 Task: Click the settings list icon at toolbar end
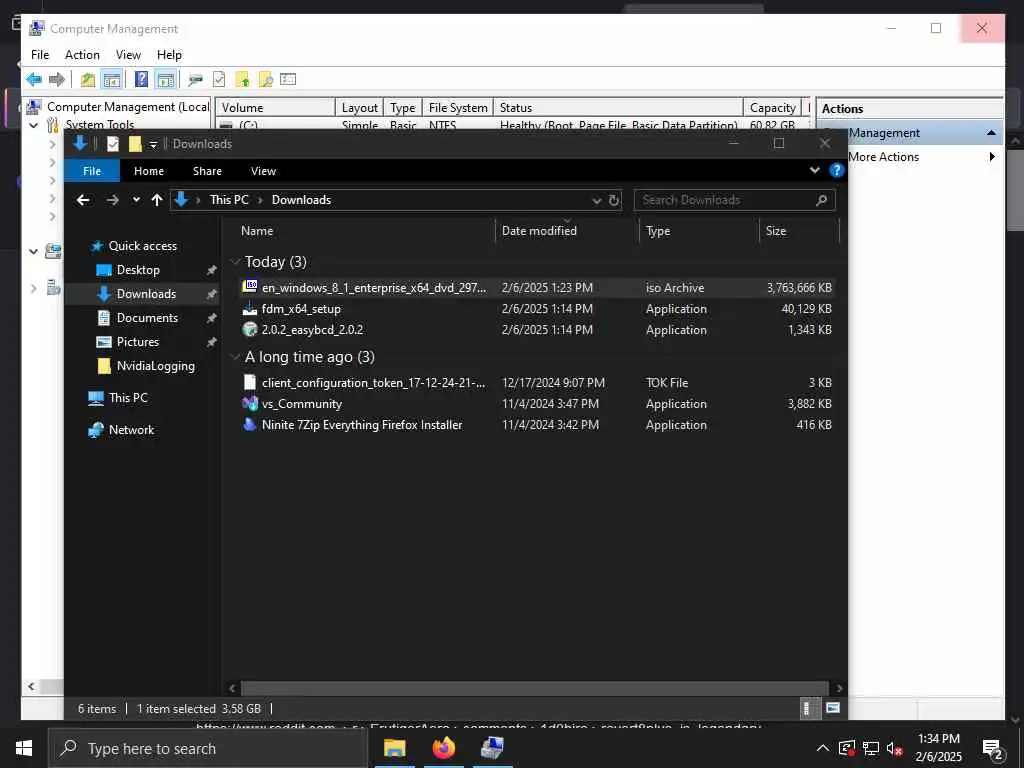click(x=288, y=80)
